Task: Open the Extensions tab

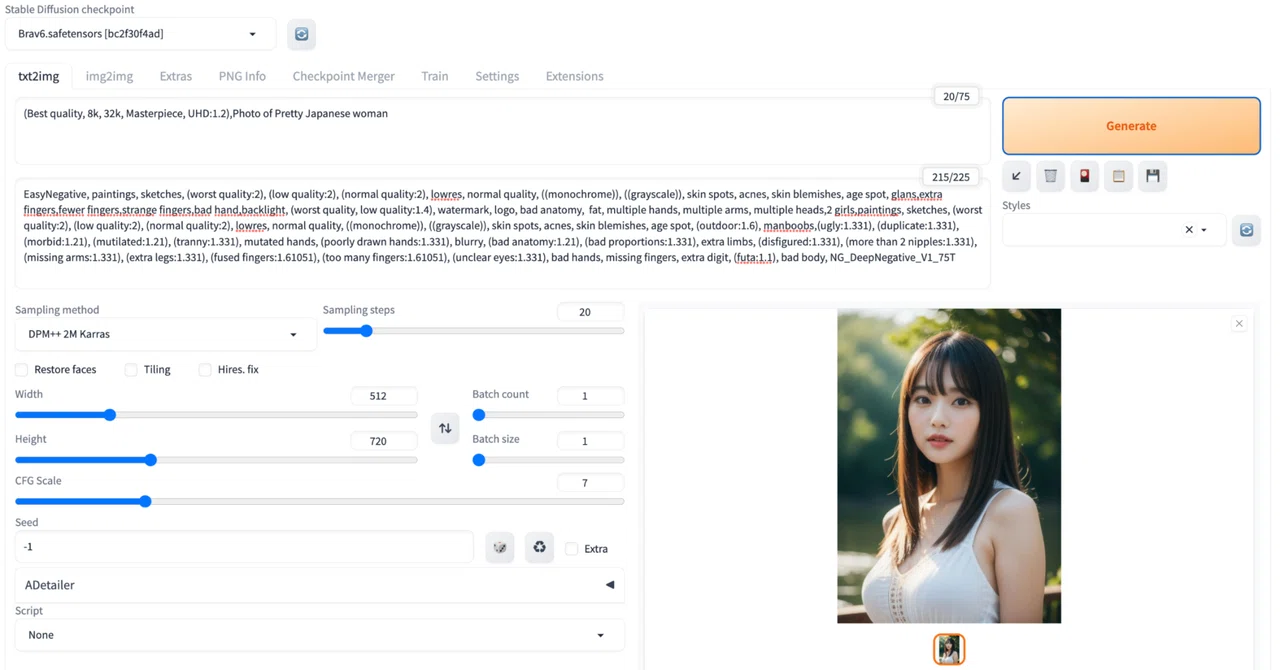Action: point(574,76)
